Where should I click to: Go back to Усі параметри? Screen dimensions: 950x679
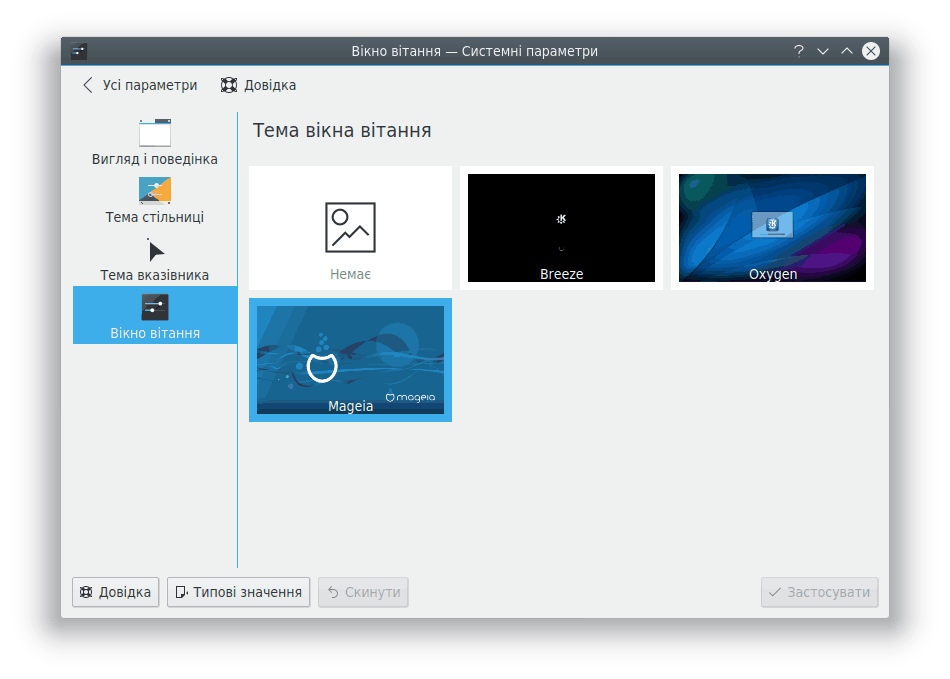139,85
